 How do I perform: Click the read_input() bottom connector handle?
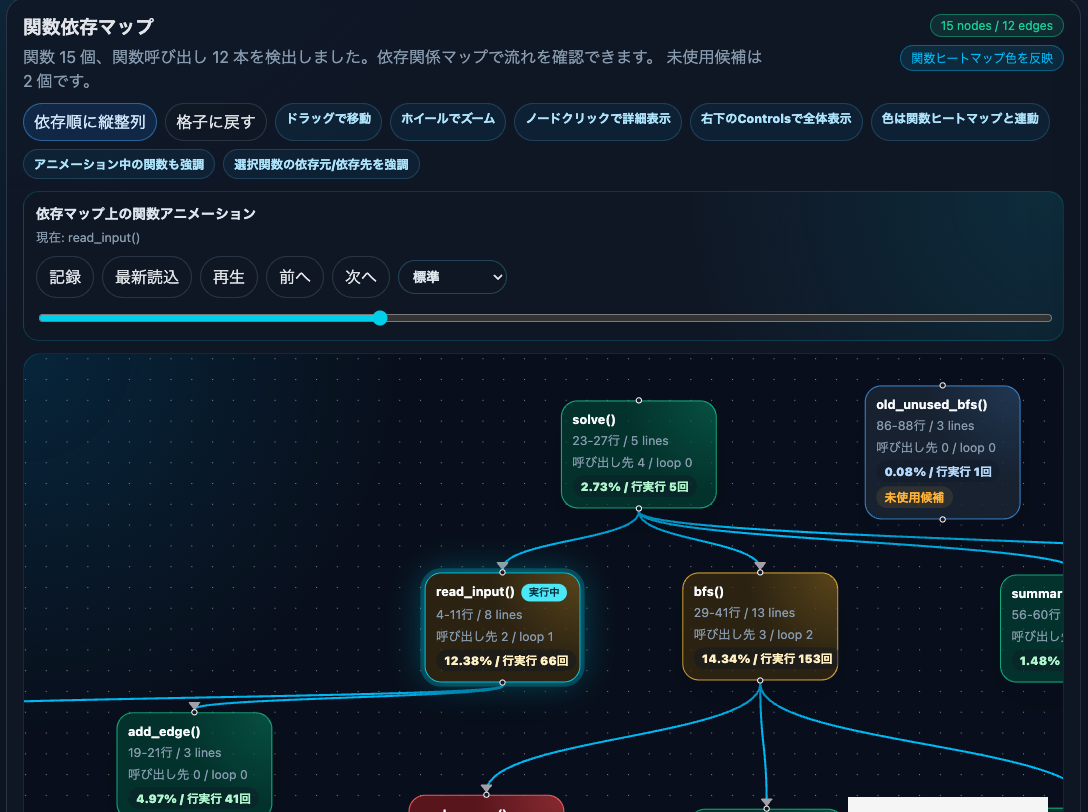pyautogui.click(x=502, y=683)
